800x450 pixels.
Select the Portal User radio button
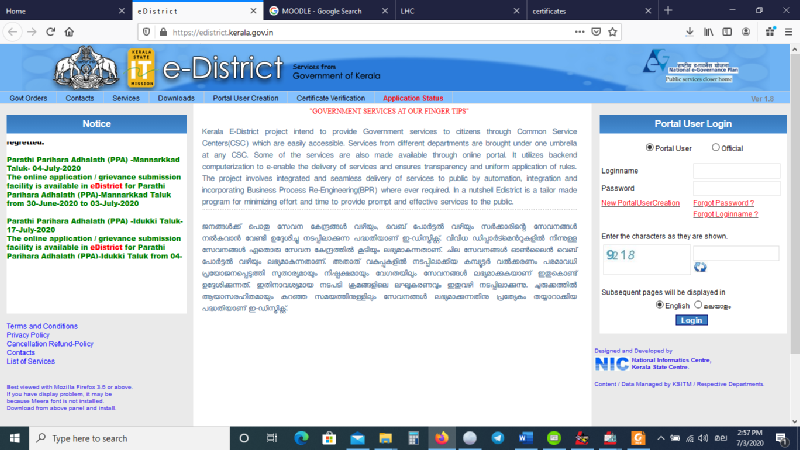click(x=649, y=147)
